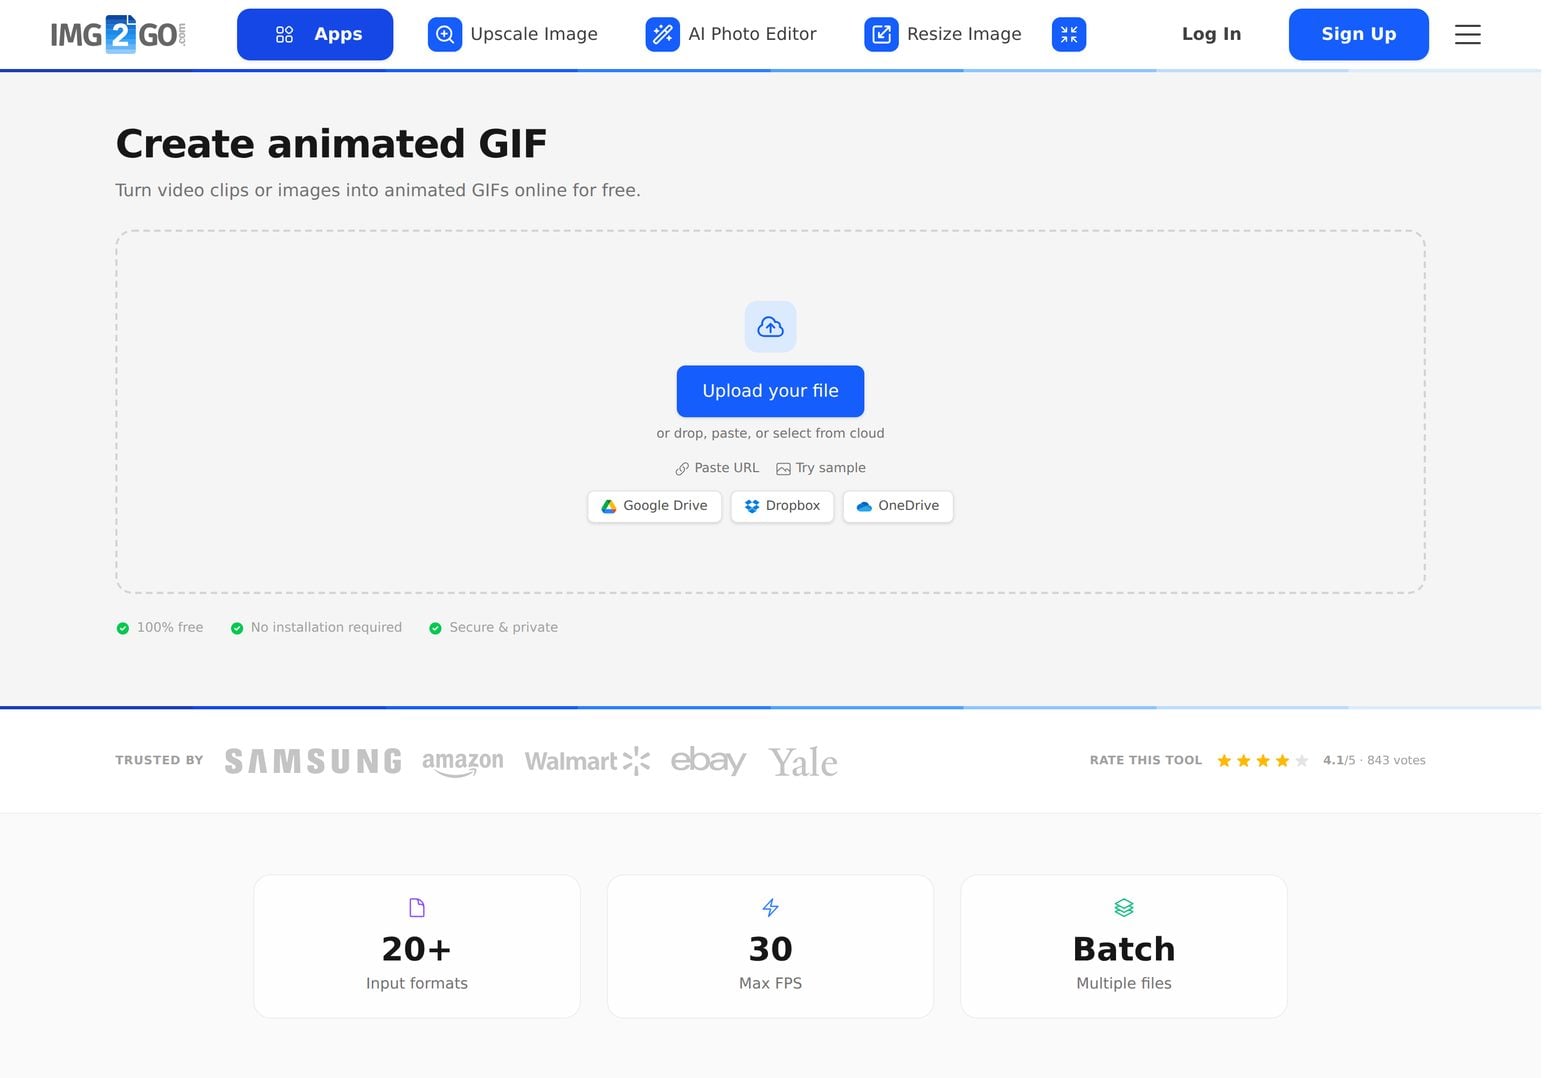The width and height of the screenshot is (1552, 1078).
Task: Click the link icon beside Paste URL
Action: coord(682,469)
